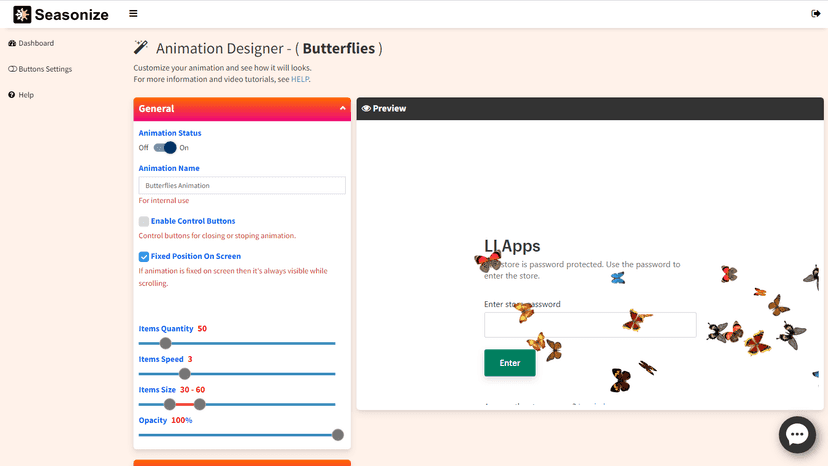Click the 'Preview' header text
828x466 pixels.
(x=389, y=108)
